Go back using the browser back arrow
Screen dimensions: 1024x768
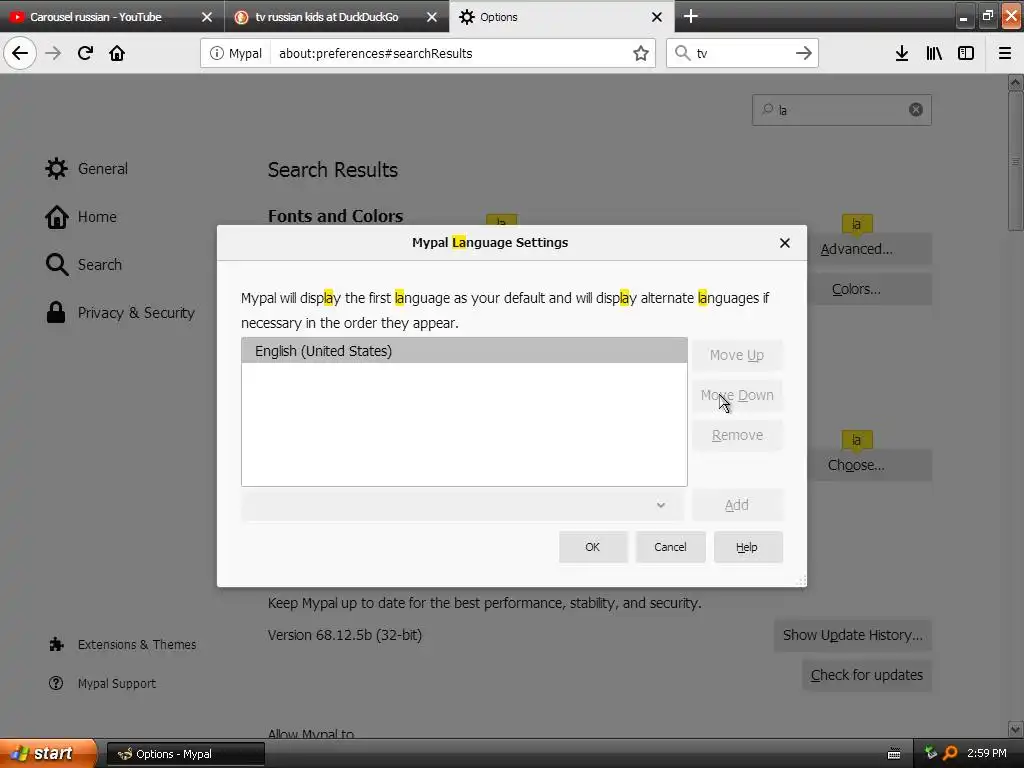[20, 53]
